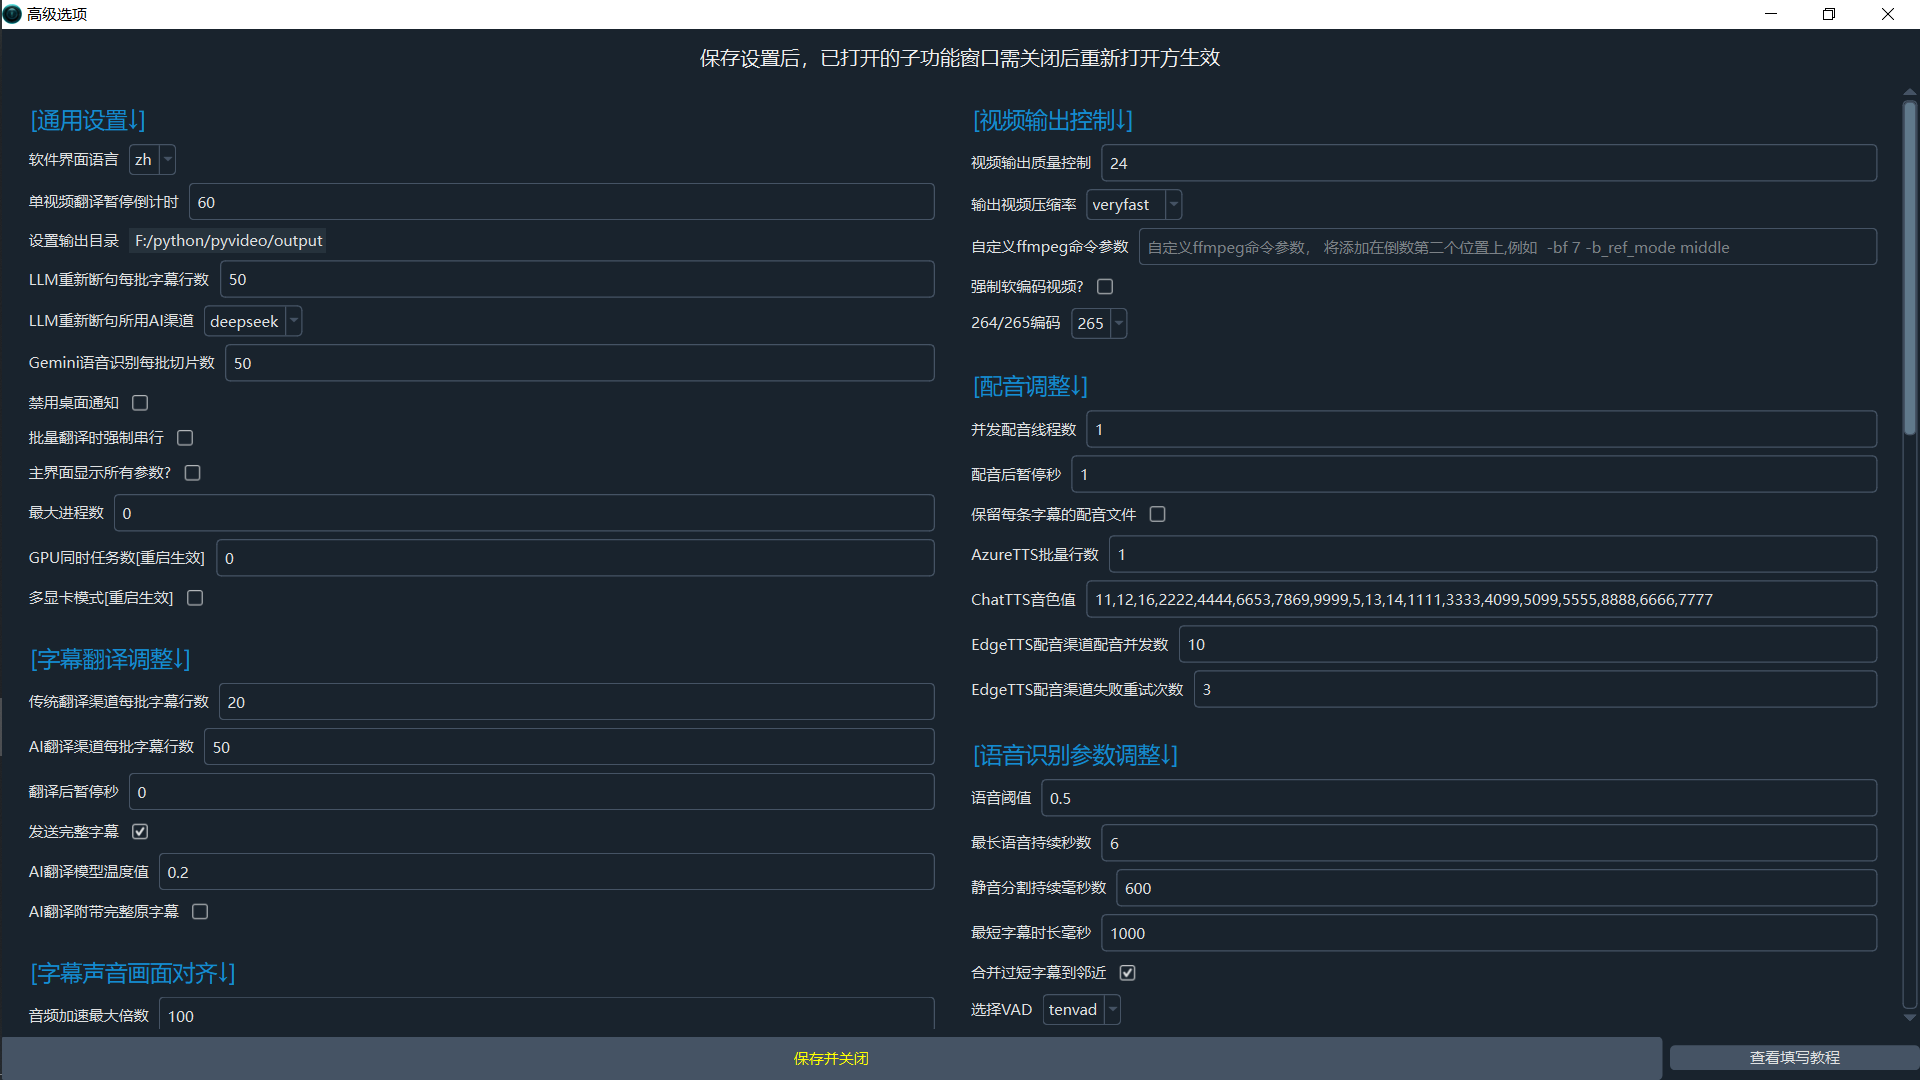Open 查看填写教程 tutorial button

(x=1794, y=1058)
